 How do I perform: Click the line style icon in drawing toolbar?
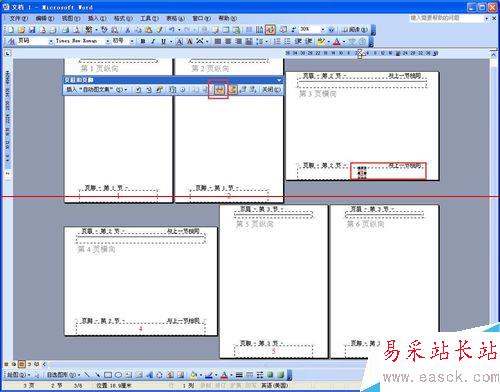[239, 375]
